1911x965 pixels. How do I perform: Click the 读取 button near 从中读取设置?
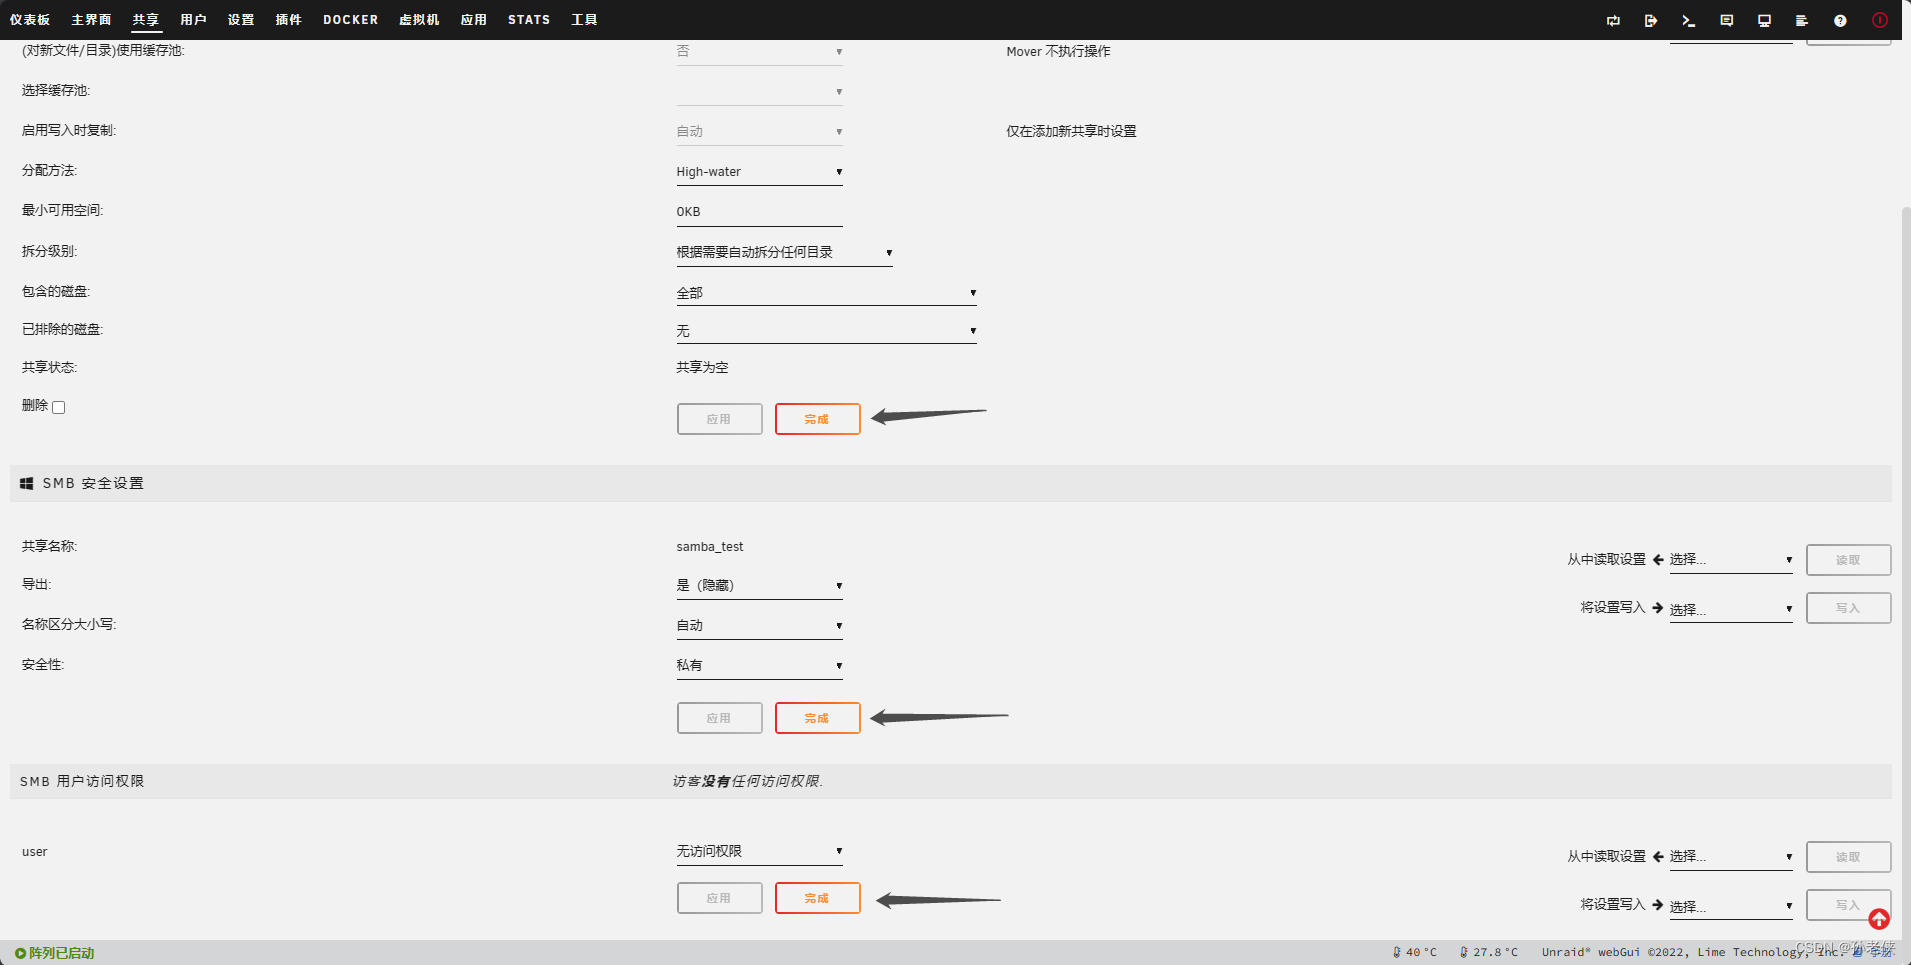1847,560
